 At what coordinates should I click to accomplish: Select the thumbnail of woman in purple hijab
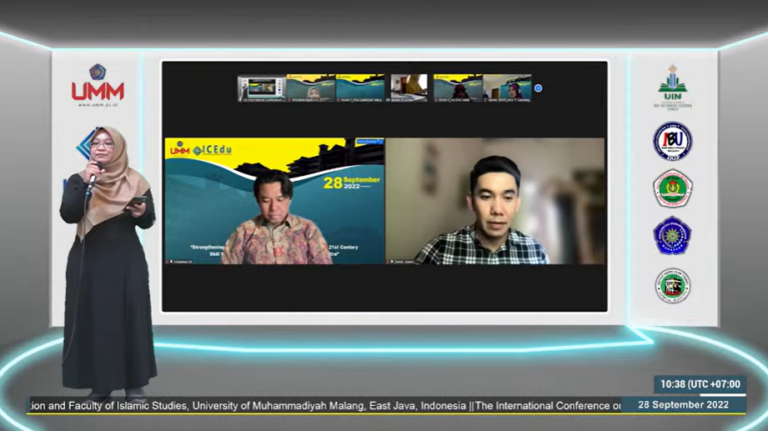tap(507, 88)
